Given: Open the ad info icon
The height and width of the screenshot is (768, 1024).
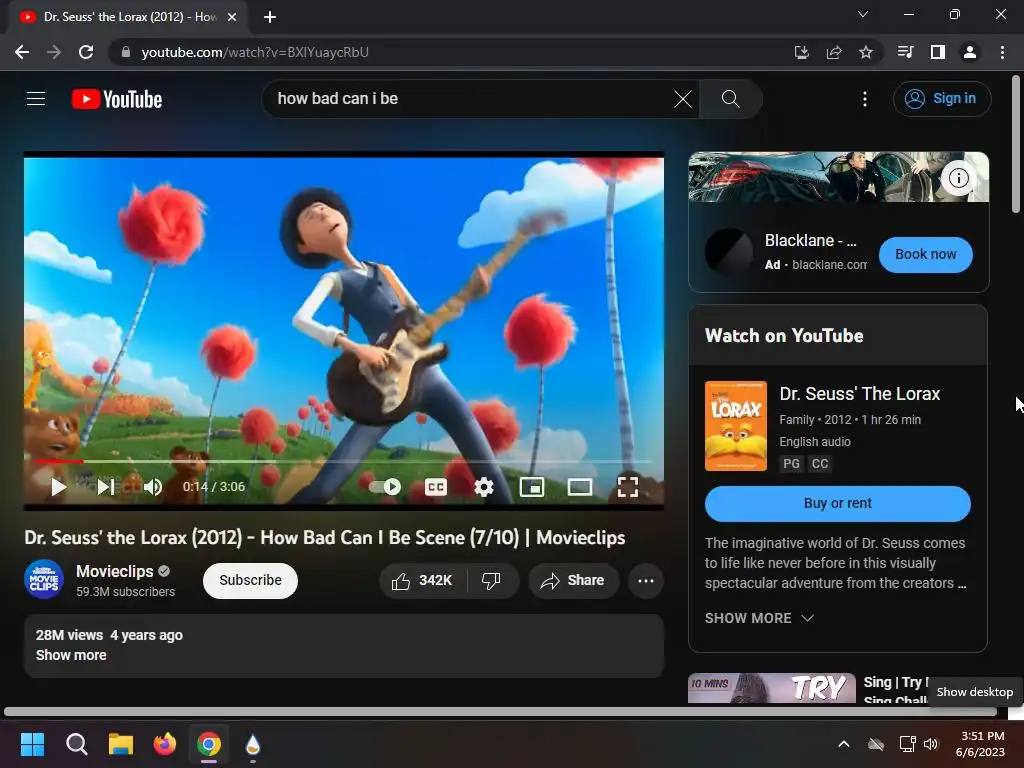Looking at the screenshot, I should tap(958, 178).
